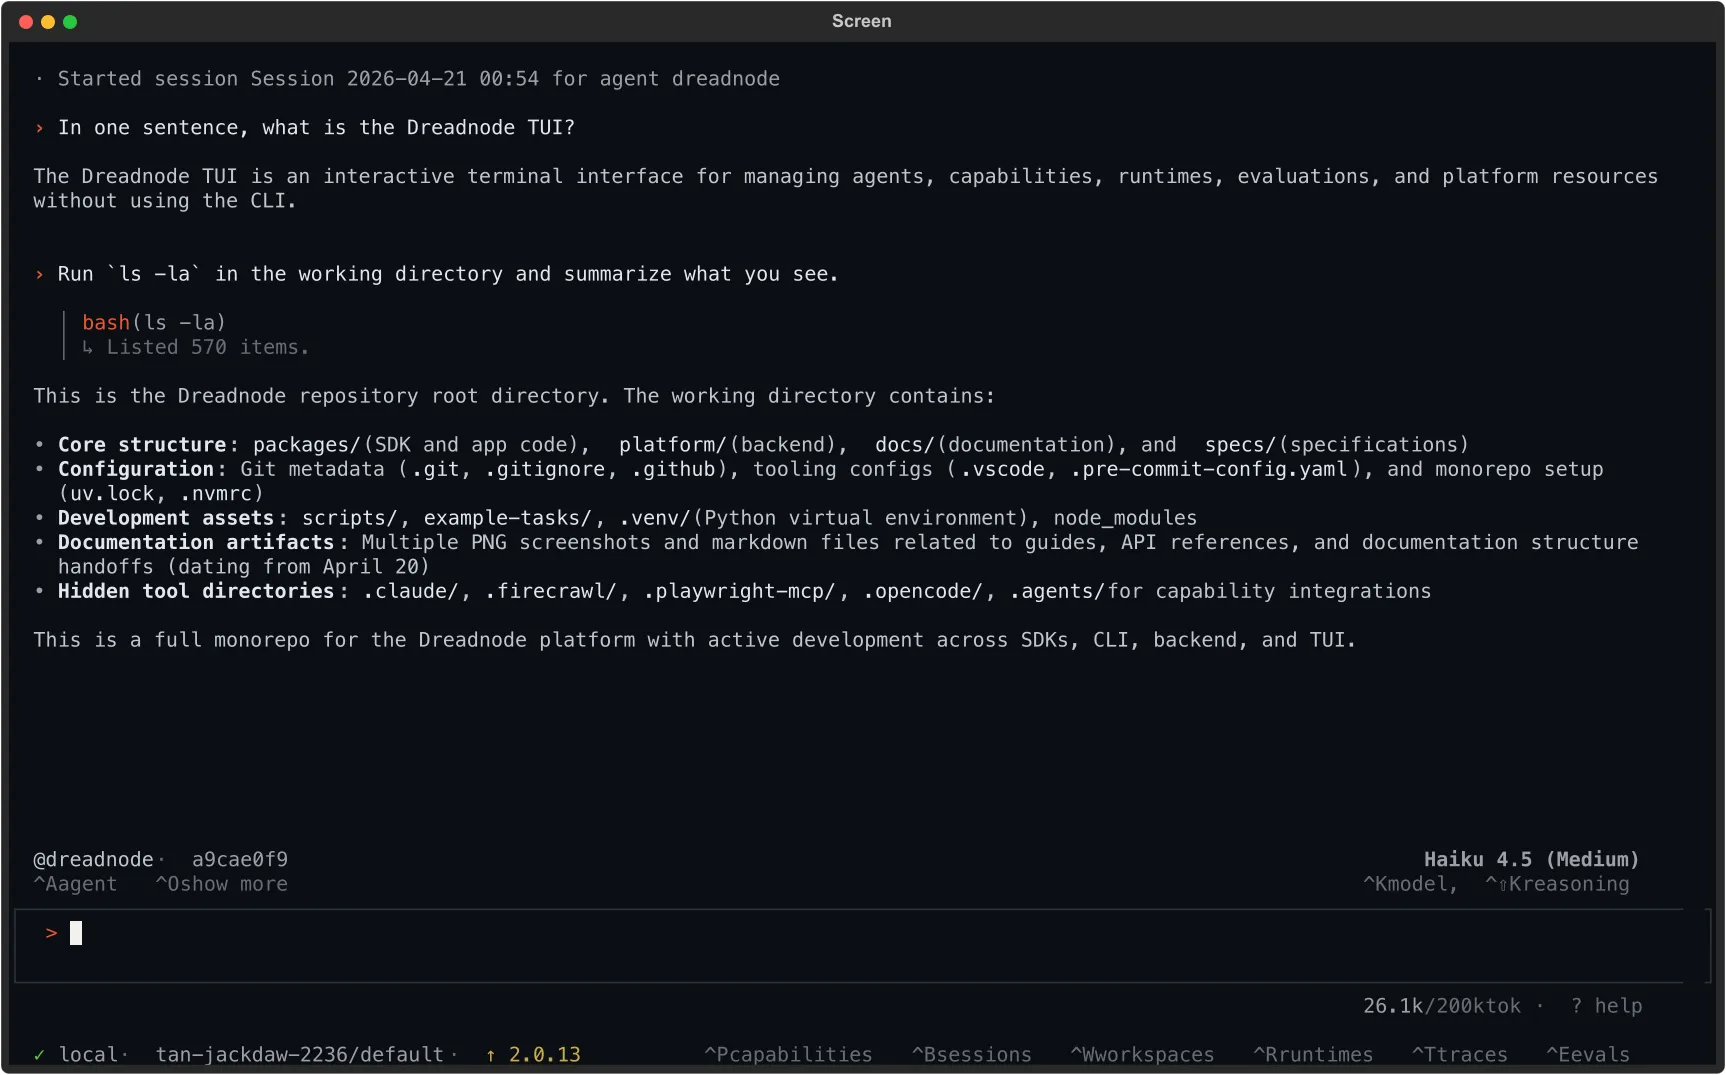
Task: Open help via the ? help indicator
Action: coord(1607,1006)
